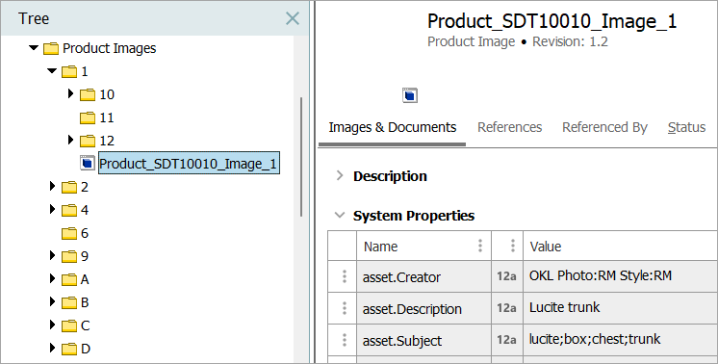This screenshot has height=364, width=718.
Task: Open the Name column options menu
Action: [x=480, y=246]
